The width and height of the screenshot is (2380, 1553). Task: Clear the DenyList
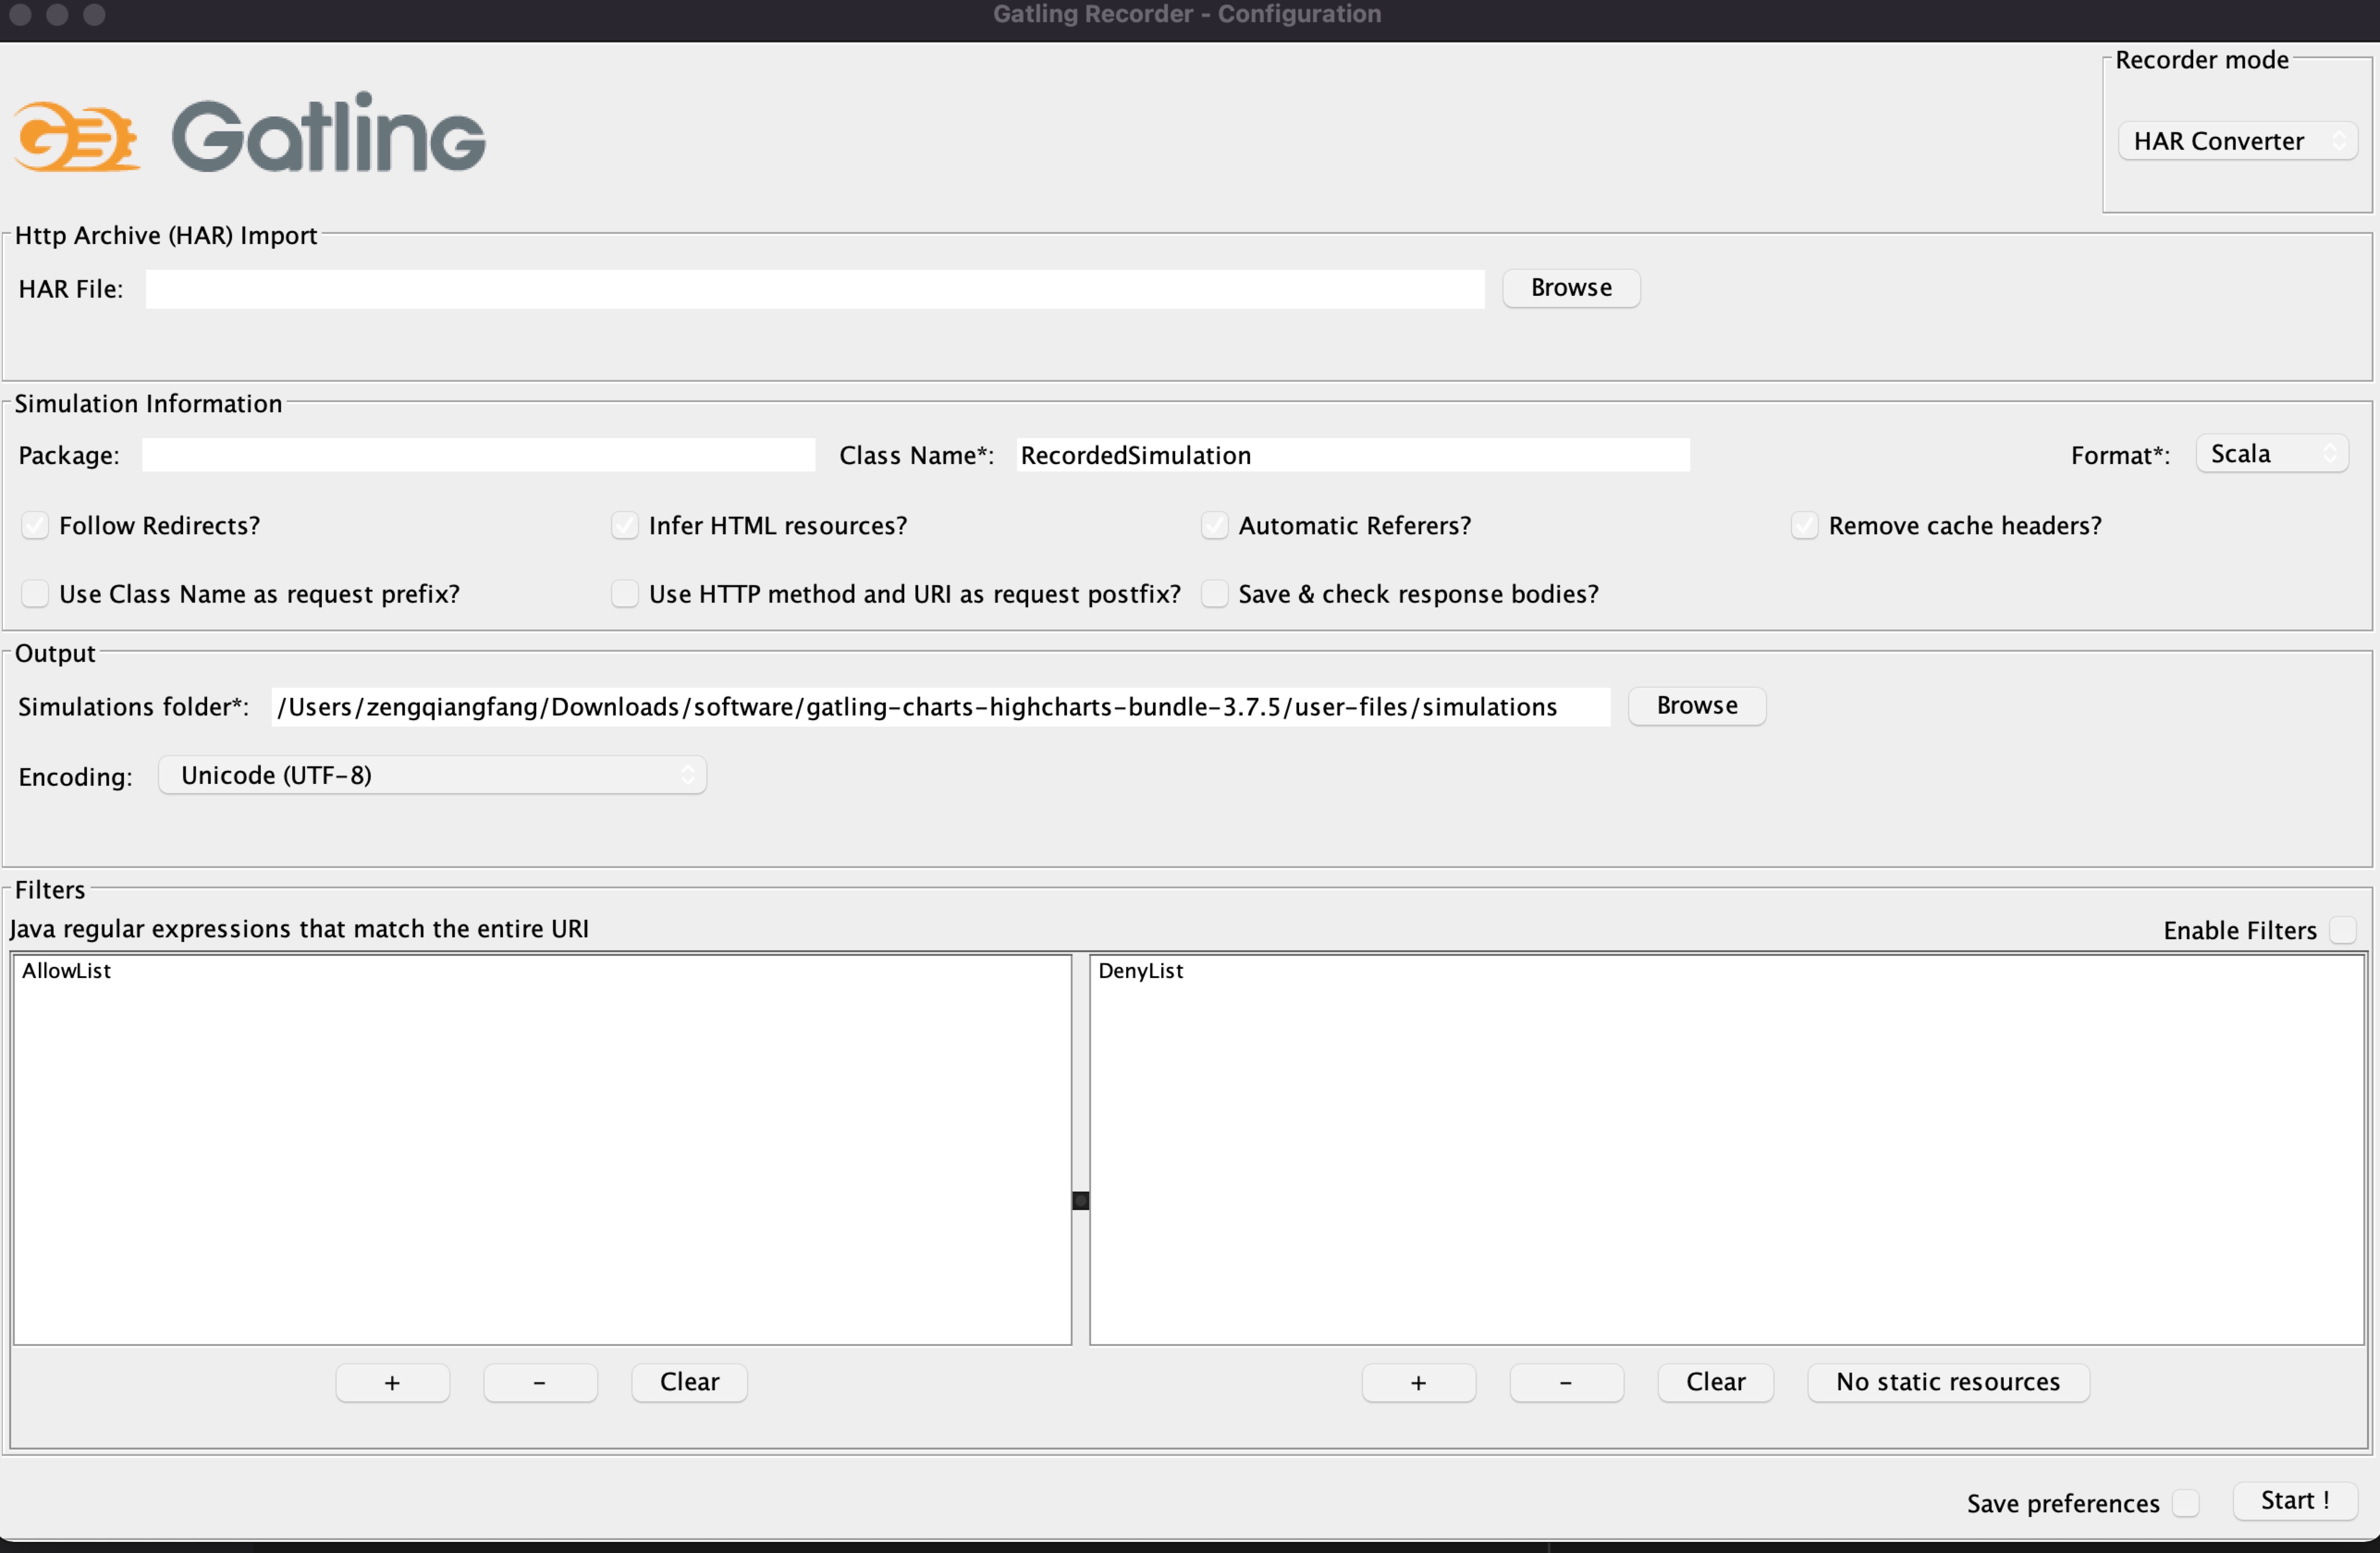click(x=1715, y=1383)
